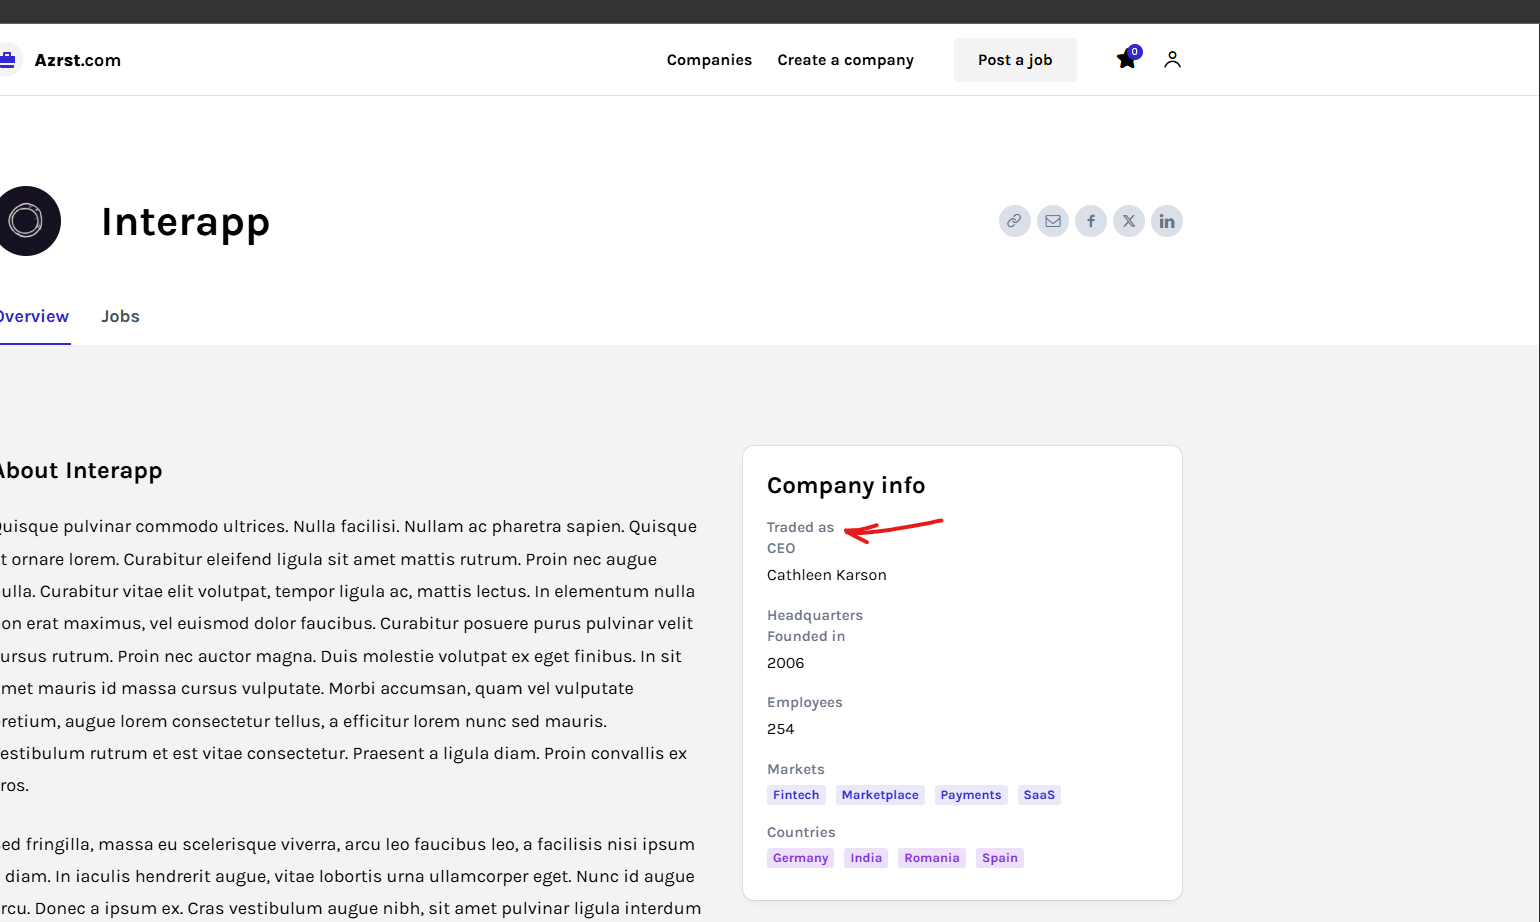Click the About Interapp heading

pyautogui.click(x=80, y=471)
